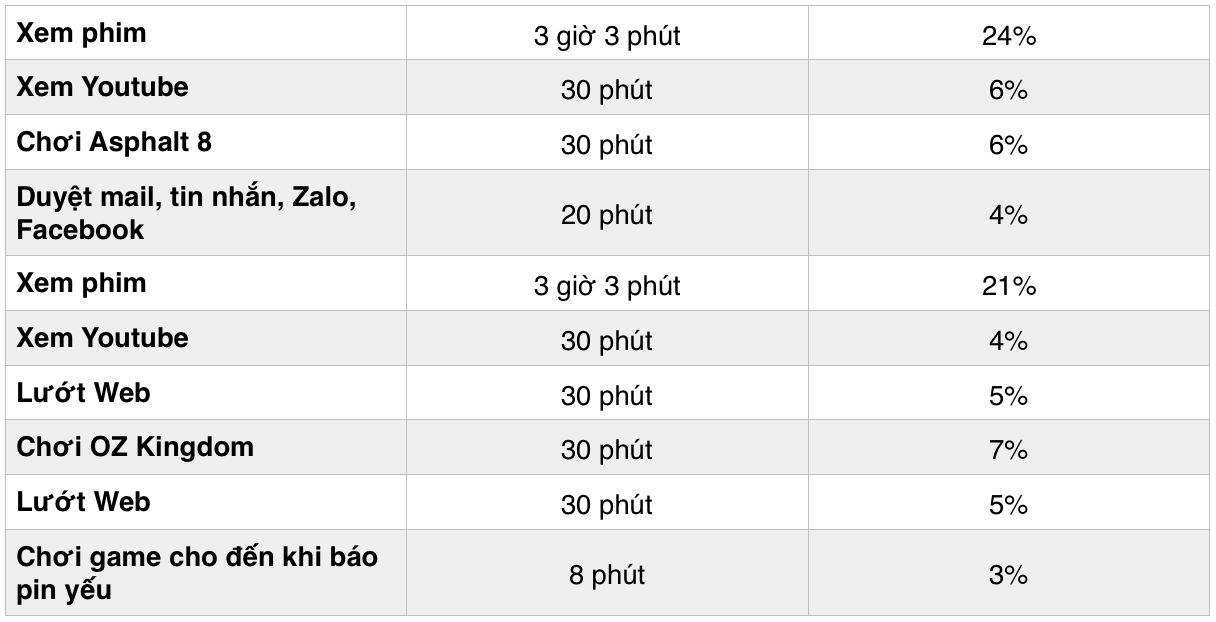Select the 21% battery cell

(1008, 287)
